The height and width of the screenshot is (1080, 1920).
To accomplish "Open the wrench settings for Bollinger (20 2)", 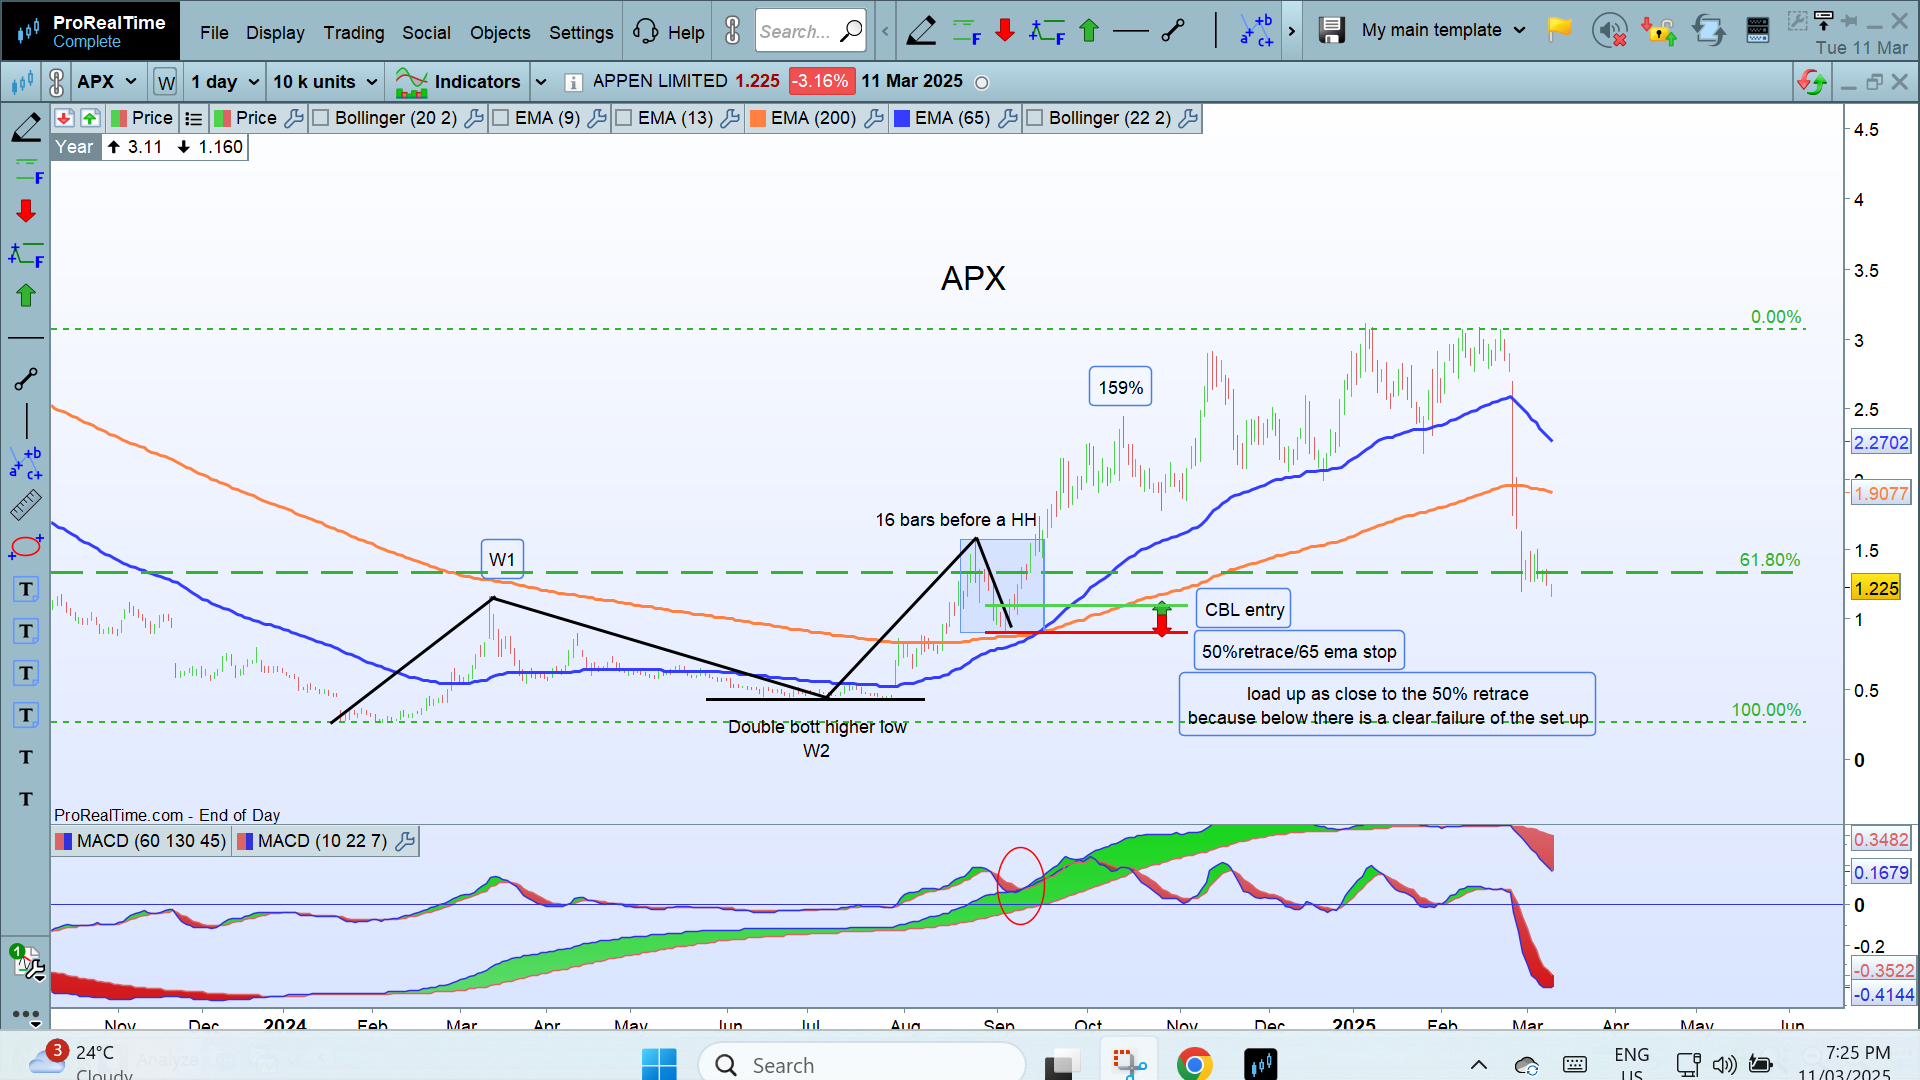I will coord(474,119).
